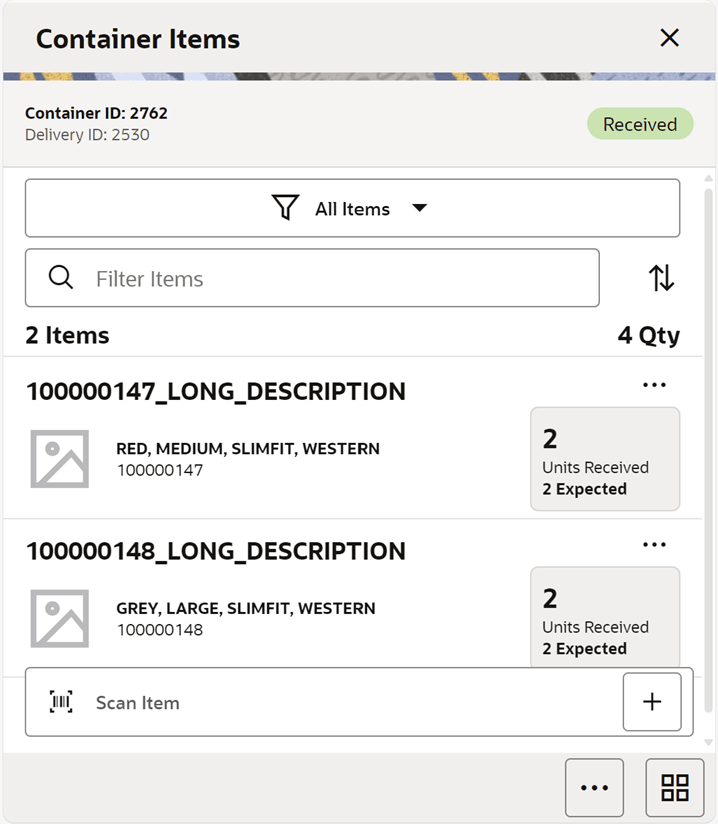
Task: Open the filter funnel icon above the item list
Action: point(286,208)
